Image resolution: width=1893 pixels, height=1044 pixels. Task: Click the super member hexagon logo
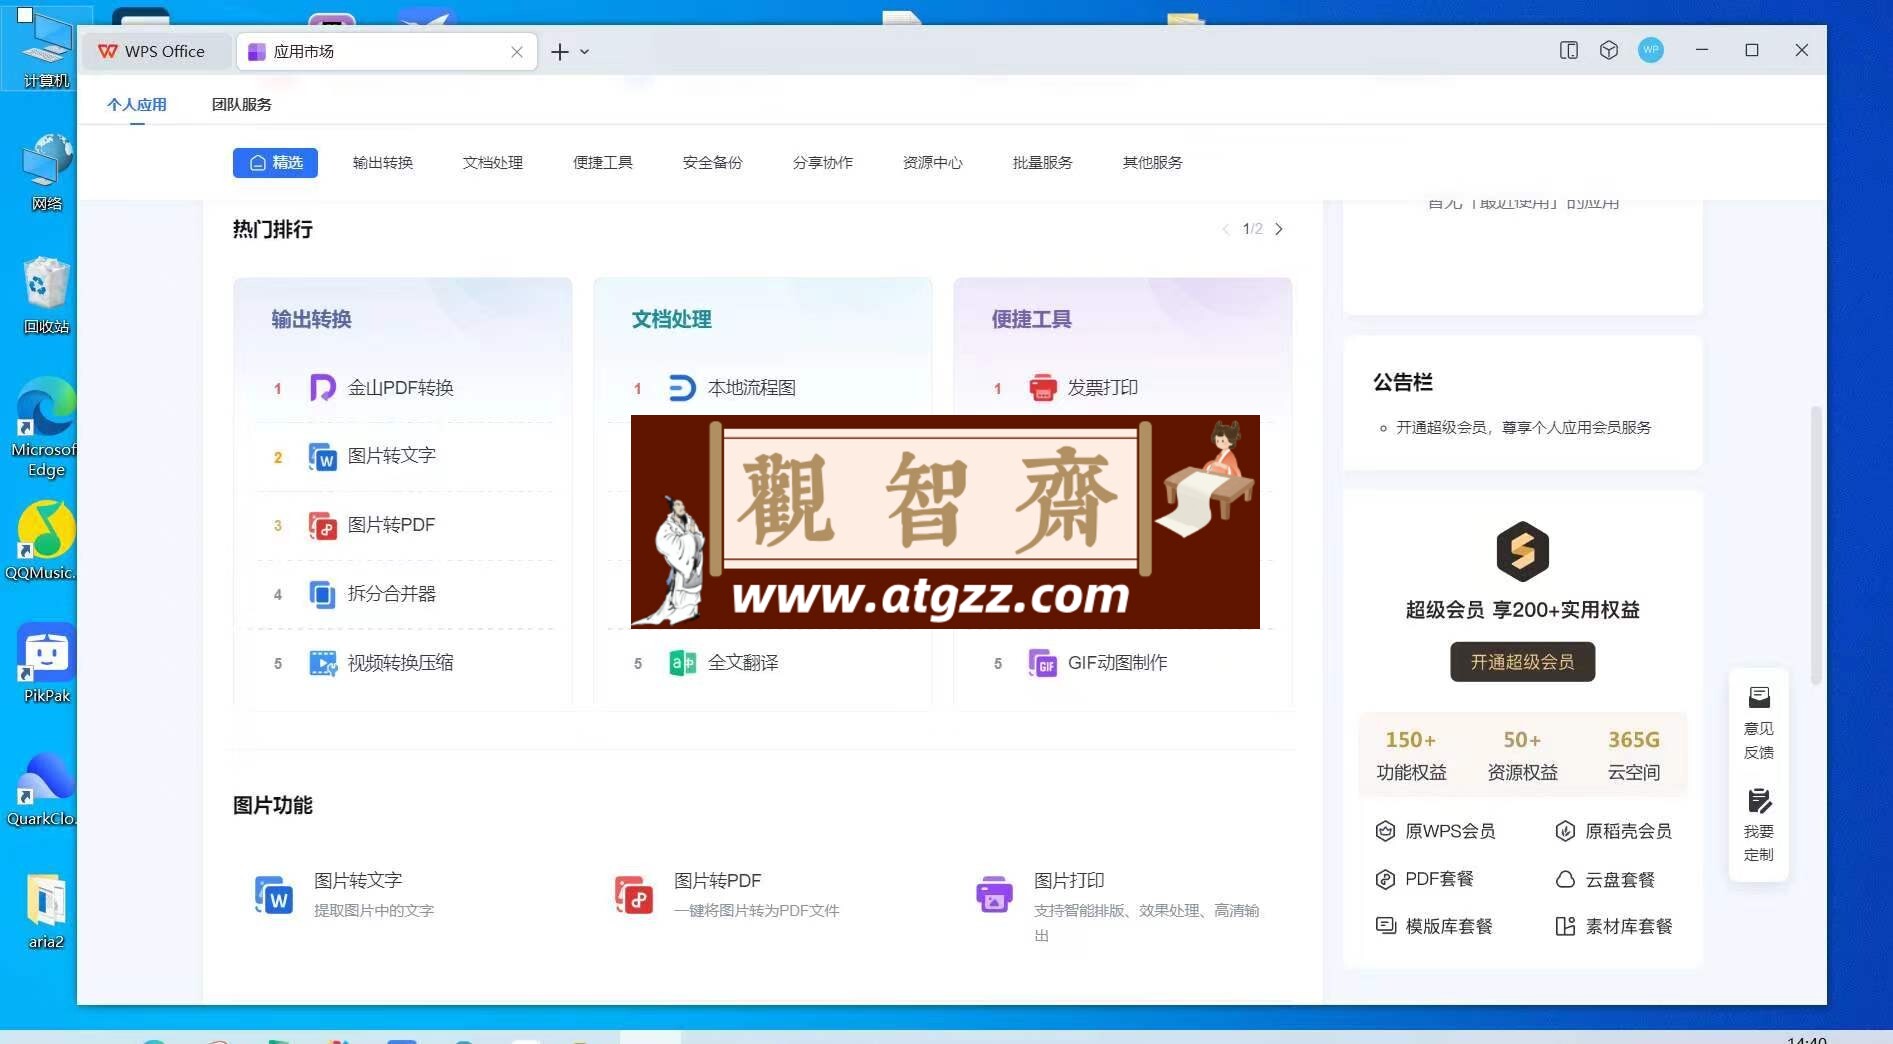coord(1522,551)
